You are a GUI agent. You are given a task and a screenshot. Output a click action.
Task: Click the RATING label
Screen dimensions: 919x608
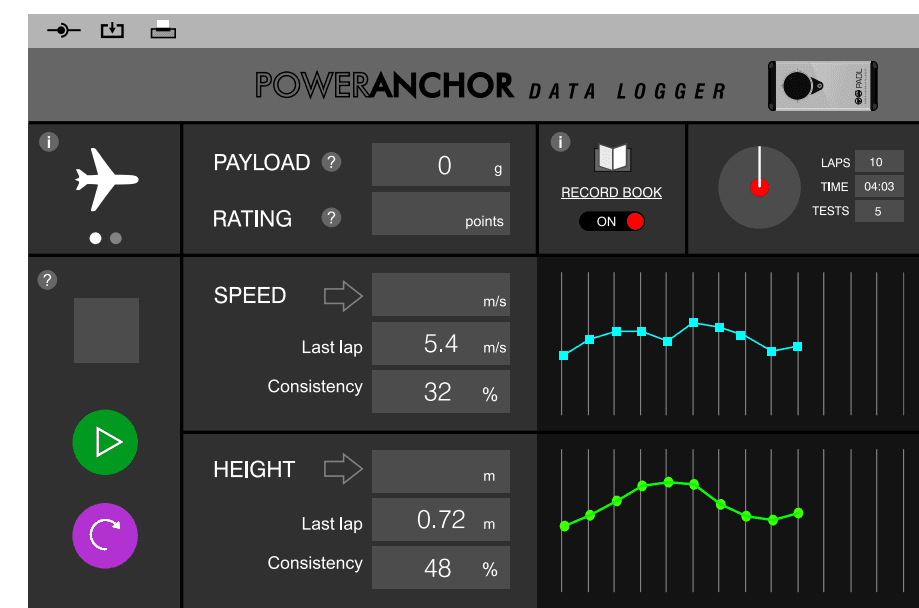[x=252, y=219]
